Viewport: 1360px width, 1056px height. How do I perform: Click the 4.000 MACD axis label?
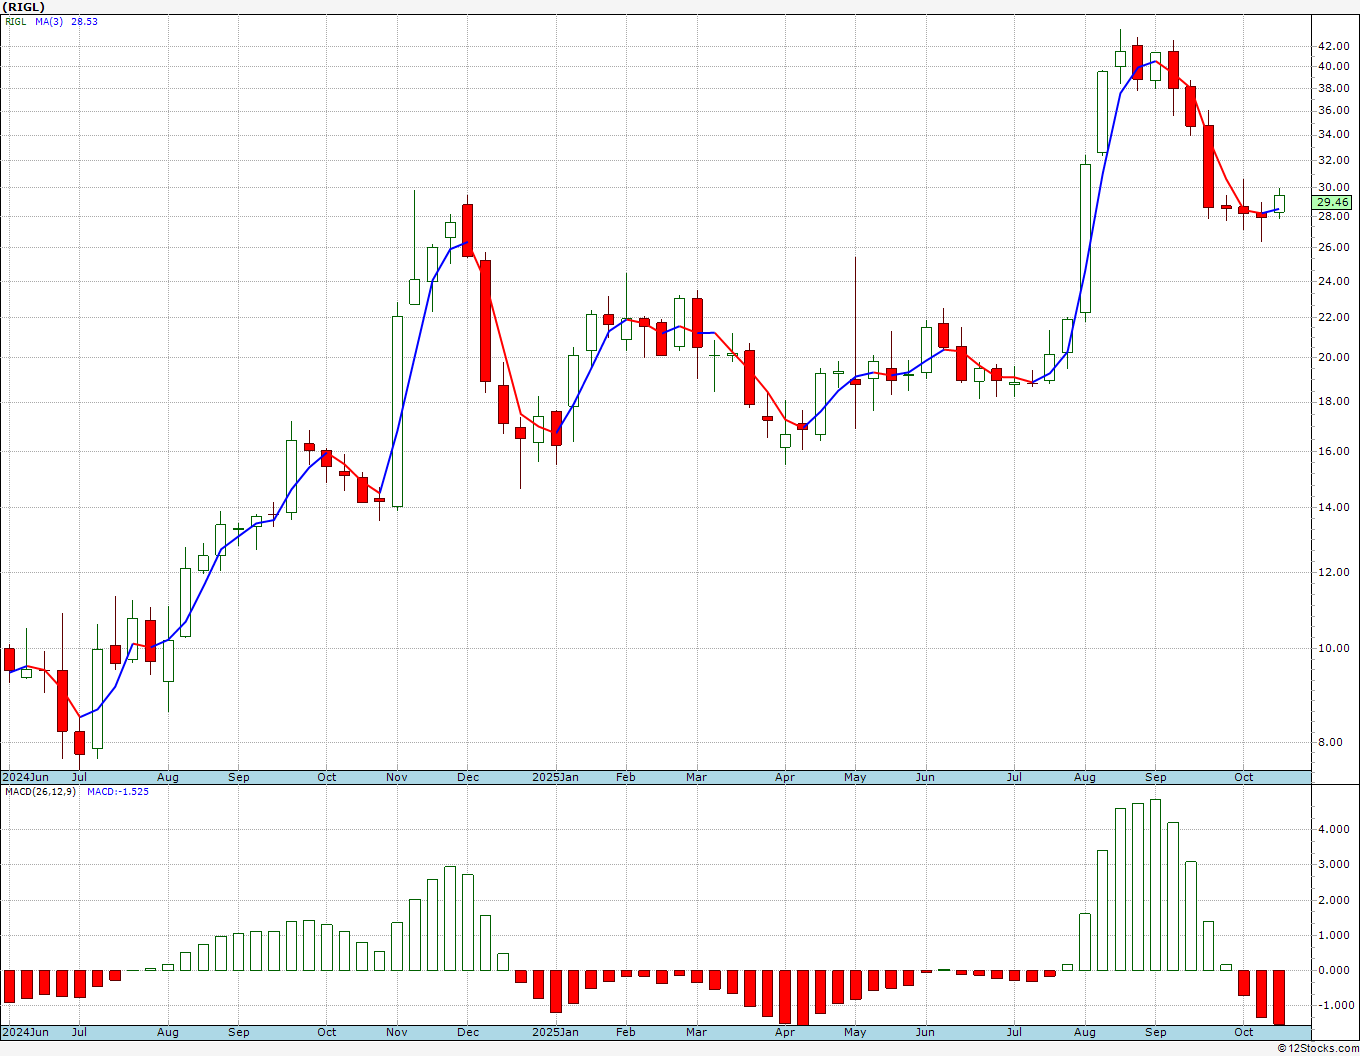pos(1332,829)
